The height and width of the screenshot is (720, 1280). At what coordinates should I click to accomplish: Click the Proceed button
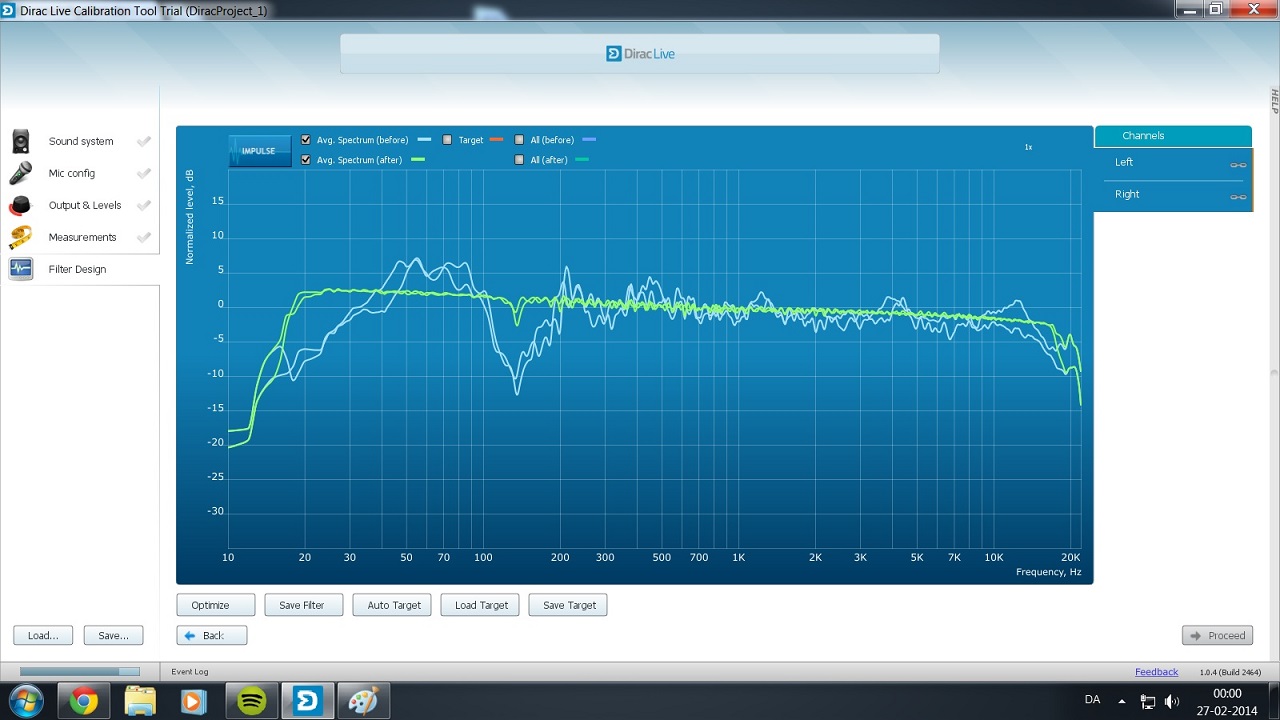click(x=1217, y=635)
